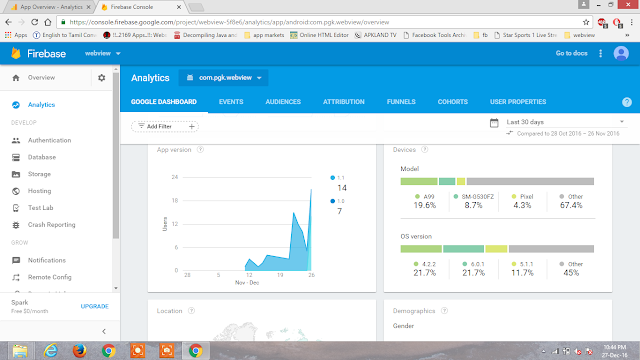This screenshot has width=640, height=360.
Task: Click the help question mark icon
Action: (x=627, y=102)
